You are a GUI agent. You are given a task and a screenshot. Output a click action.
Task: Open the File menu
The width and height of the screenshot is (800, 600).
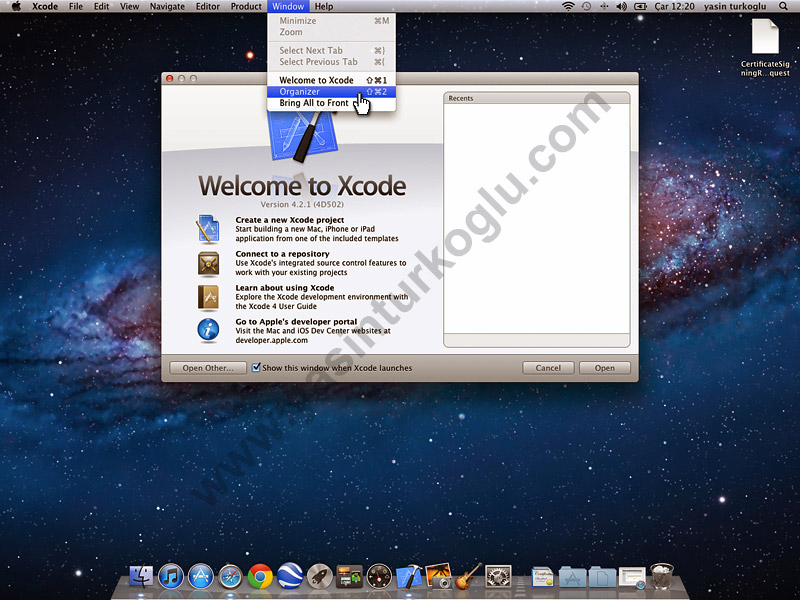76,6
